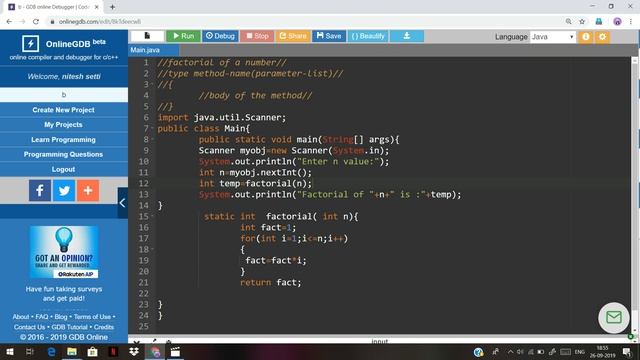640x360 pixels.
Task: Share on Facebook icon
Action: pos(40,191)
